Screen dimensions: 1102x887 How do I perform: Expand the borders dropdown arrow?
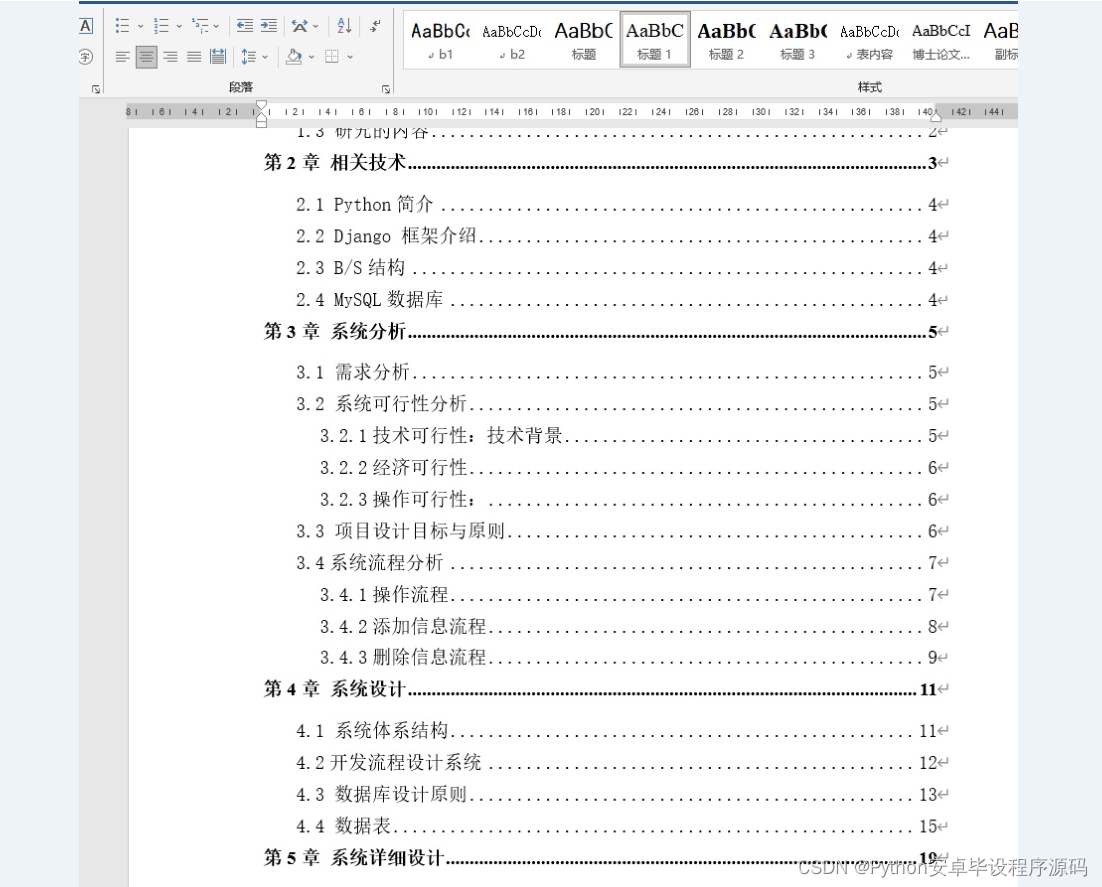350,56
